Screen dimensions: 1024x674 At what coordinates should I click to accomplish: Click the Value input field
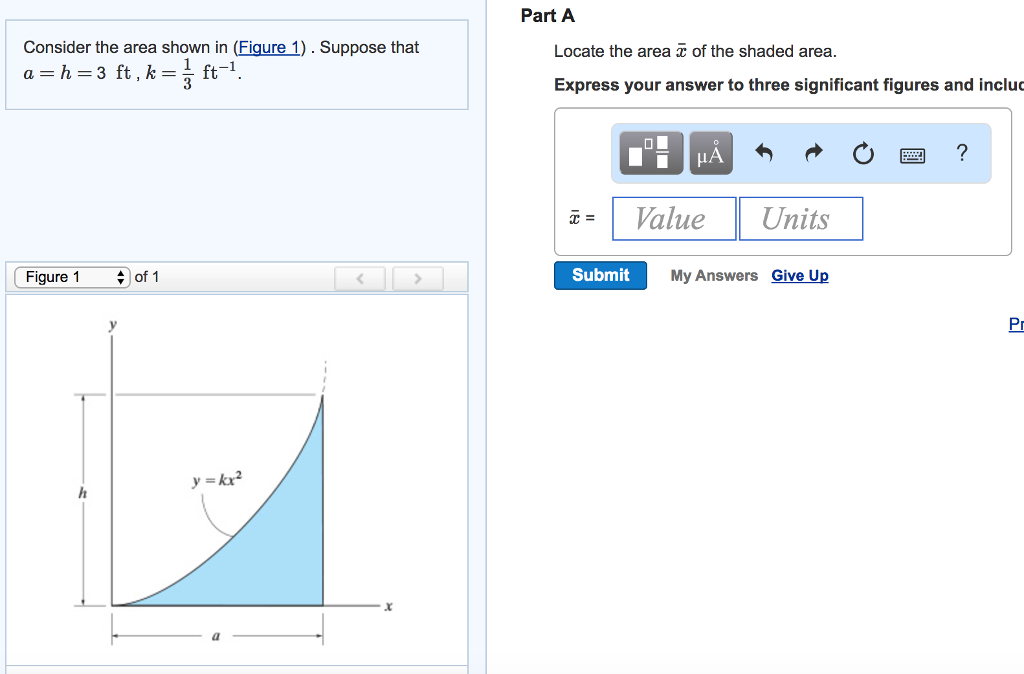(x=673, y=218)
